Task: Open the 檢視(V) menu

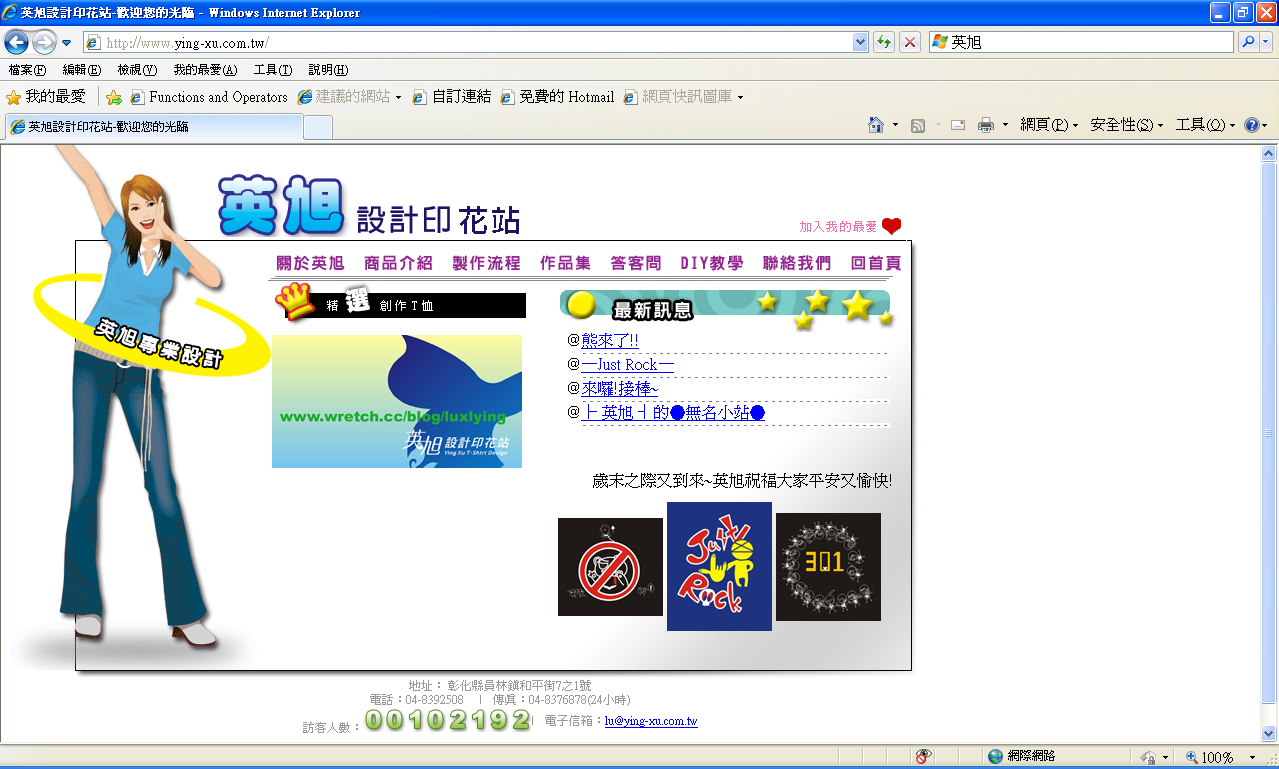Action: coord(136,70)
